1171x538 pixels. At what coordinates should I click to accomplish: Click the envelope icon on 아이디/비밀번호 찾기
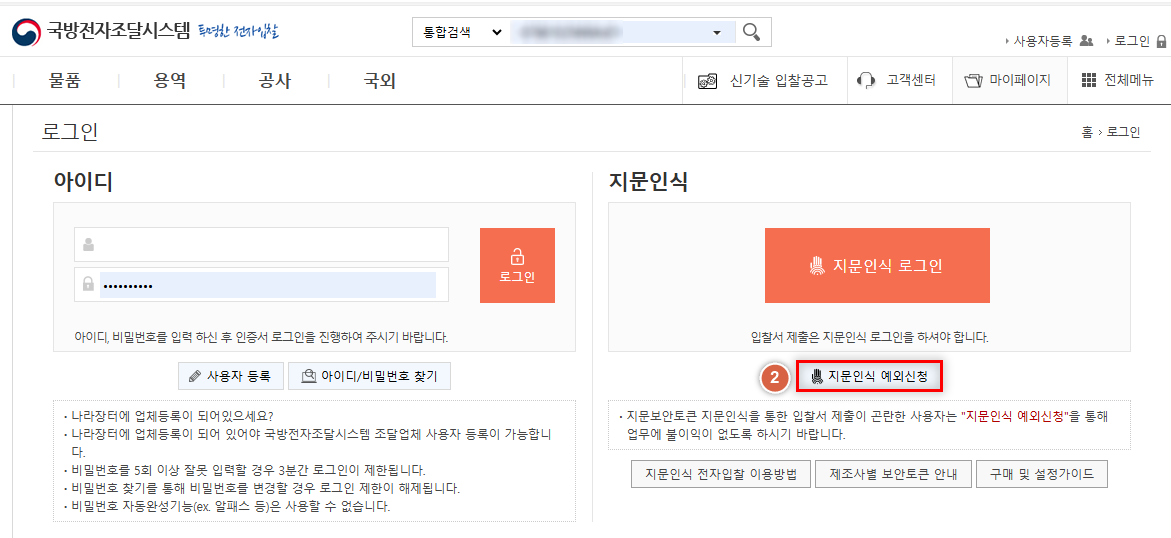tap(308, 376)
